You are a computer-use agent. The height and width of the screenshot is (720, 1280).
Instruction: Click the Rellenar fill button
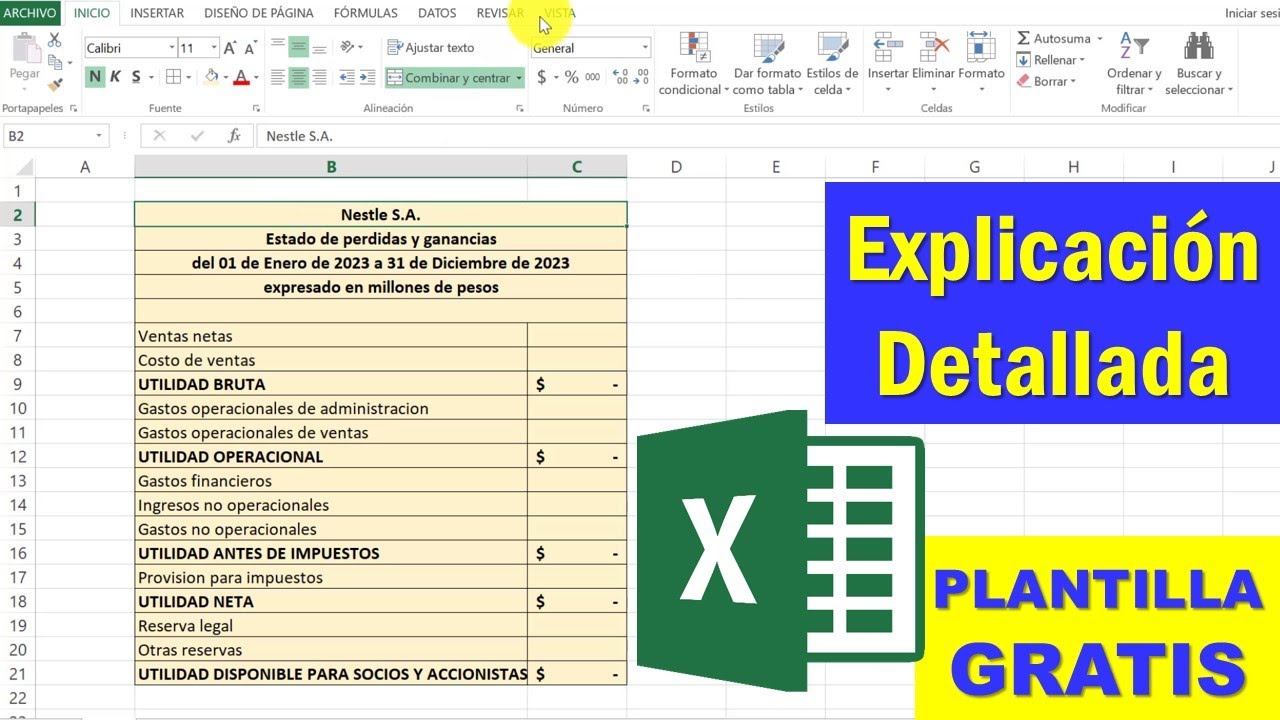click(1051, 60)
